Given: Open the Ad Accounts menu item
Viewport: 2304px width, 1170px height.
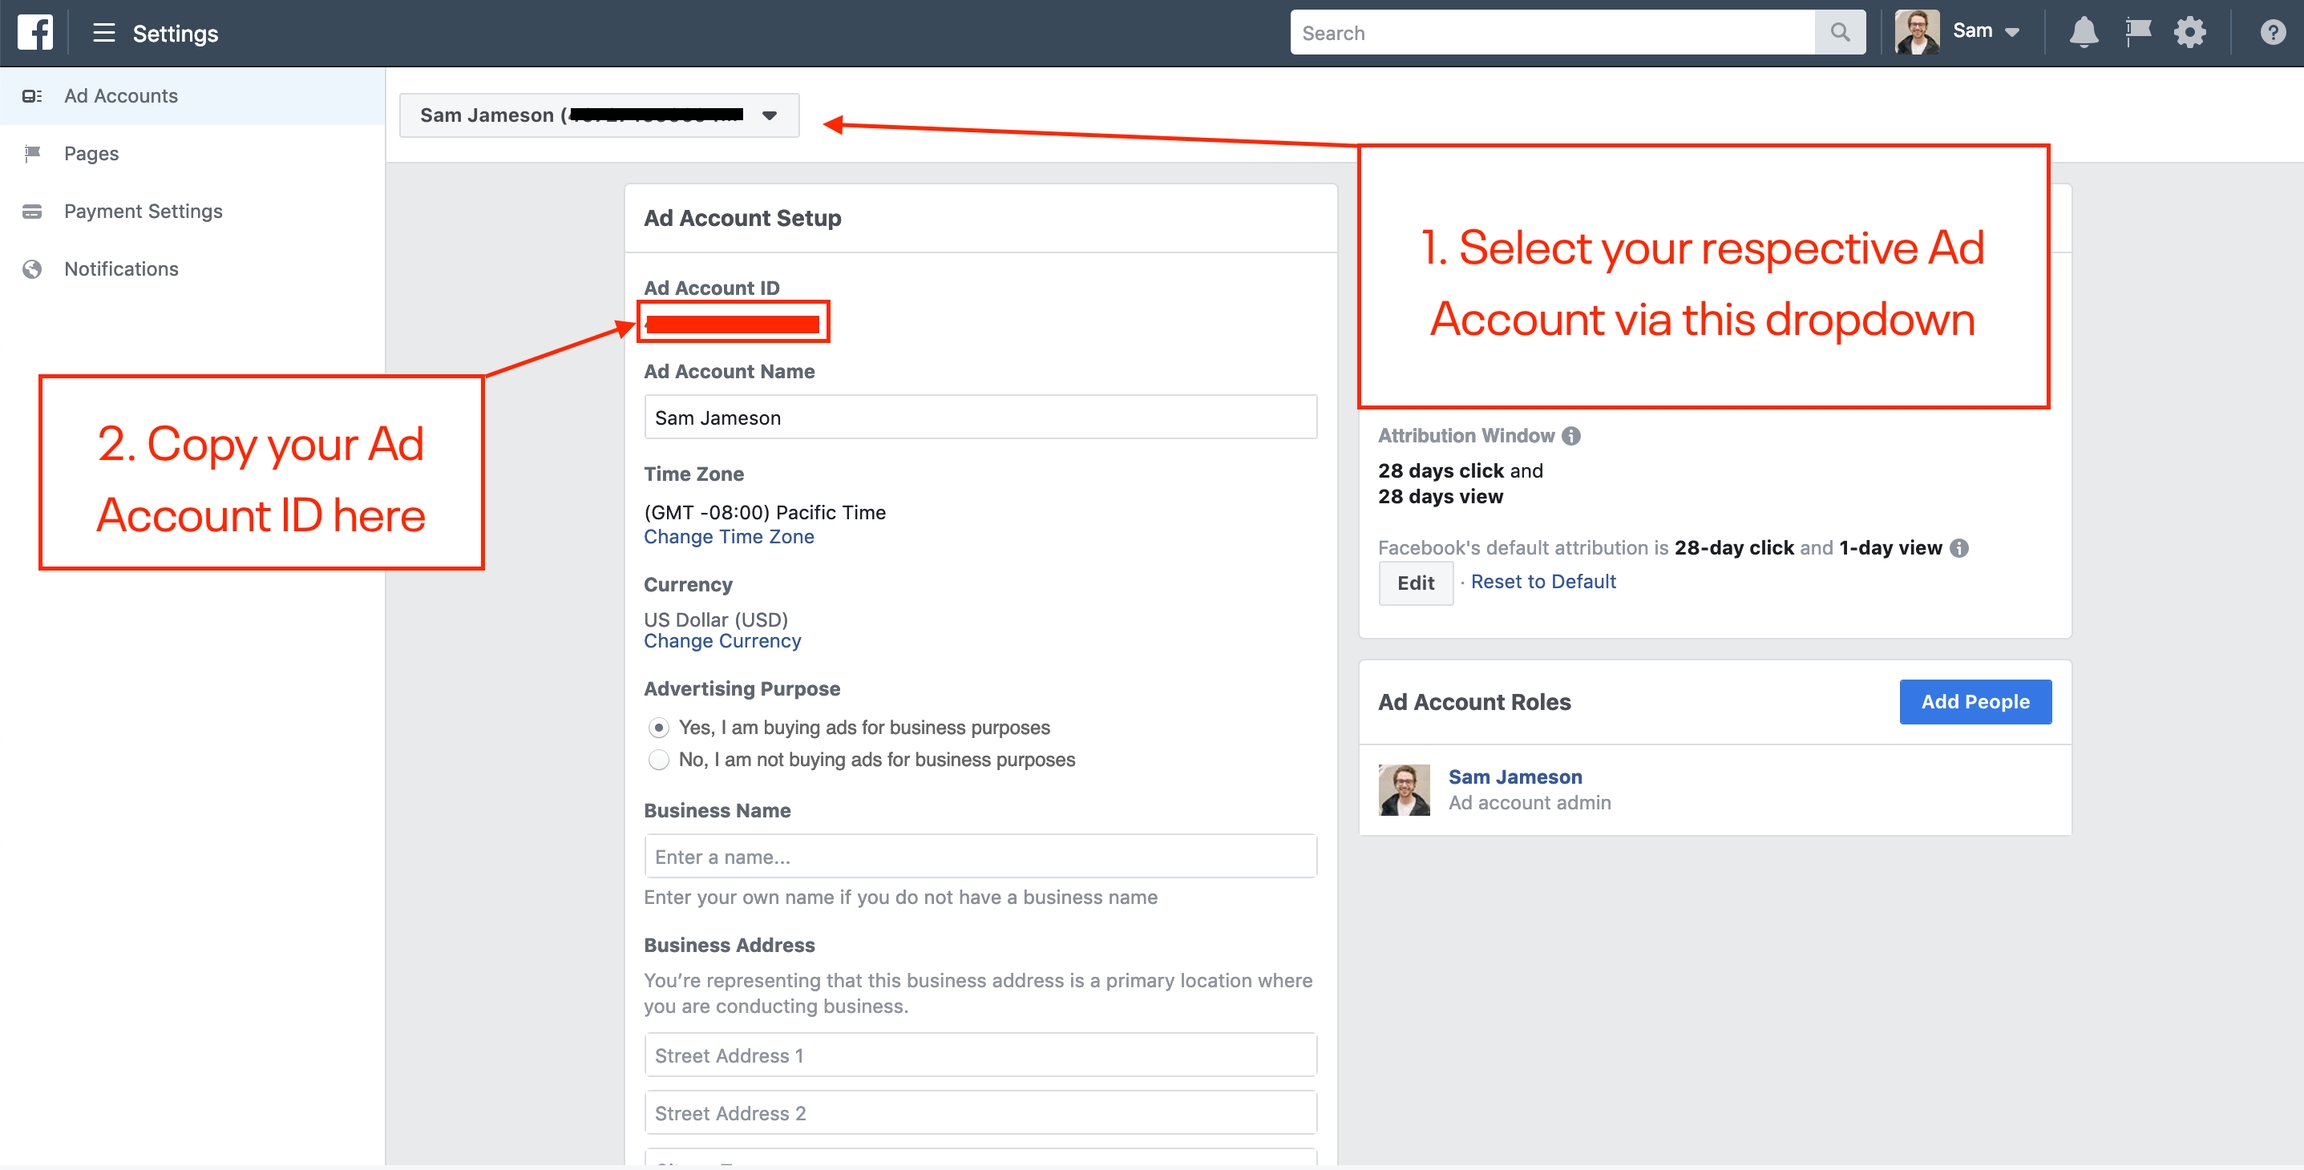Looking at the screenshot, I should pos(192,96).
